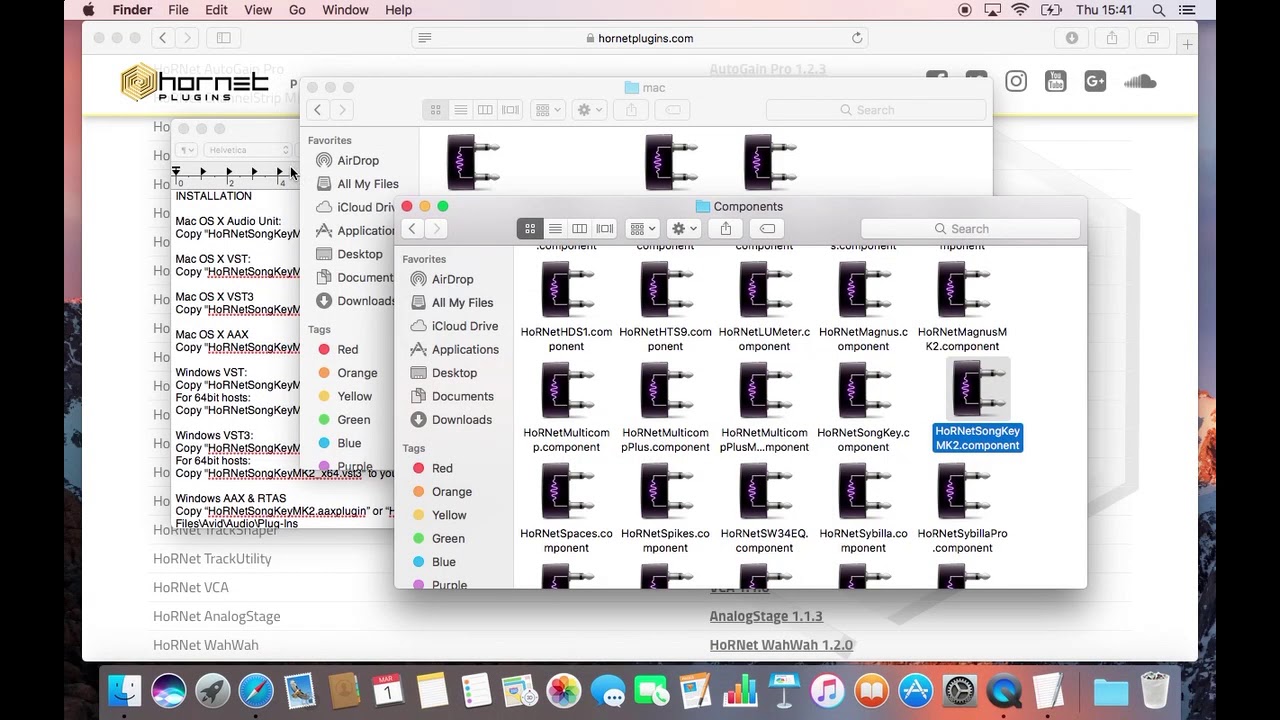Select AirDrop in the mac window sidebar
This screenshot has height=720, width=1280.
[347, 160]
